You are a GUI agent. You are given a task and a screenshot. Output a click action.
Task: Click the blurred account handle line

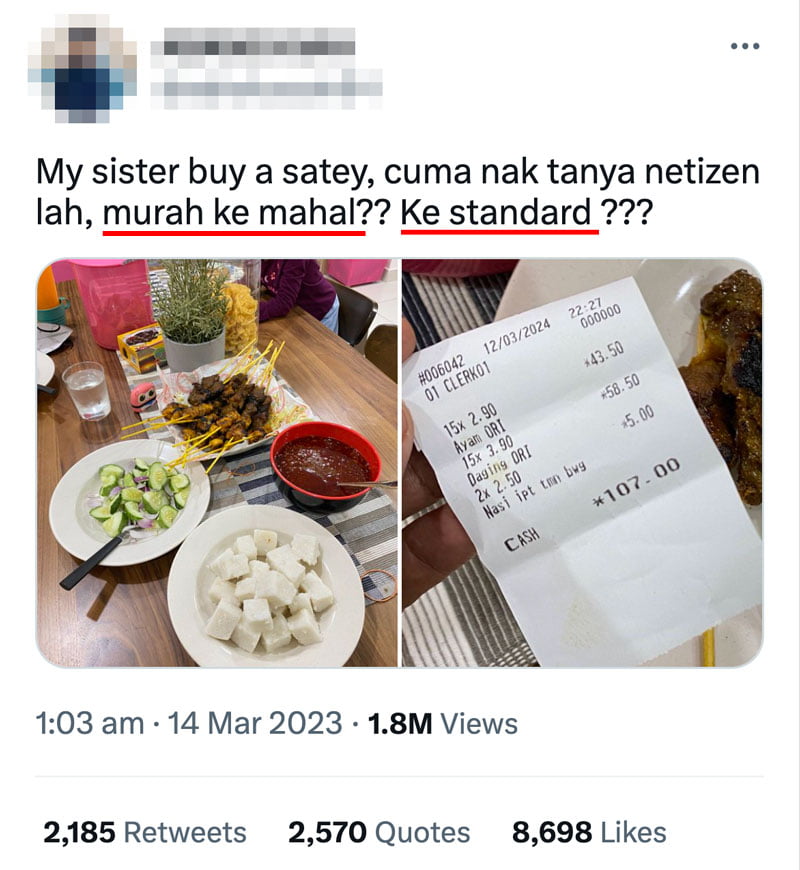tap(267, 88)
